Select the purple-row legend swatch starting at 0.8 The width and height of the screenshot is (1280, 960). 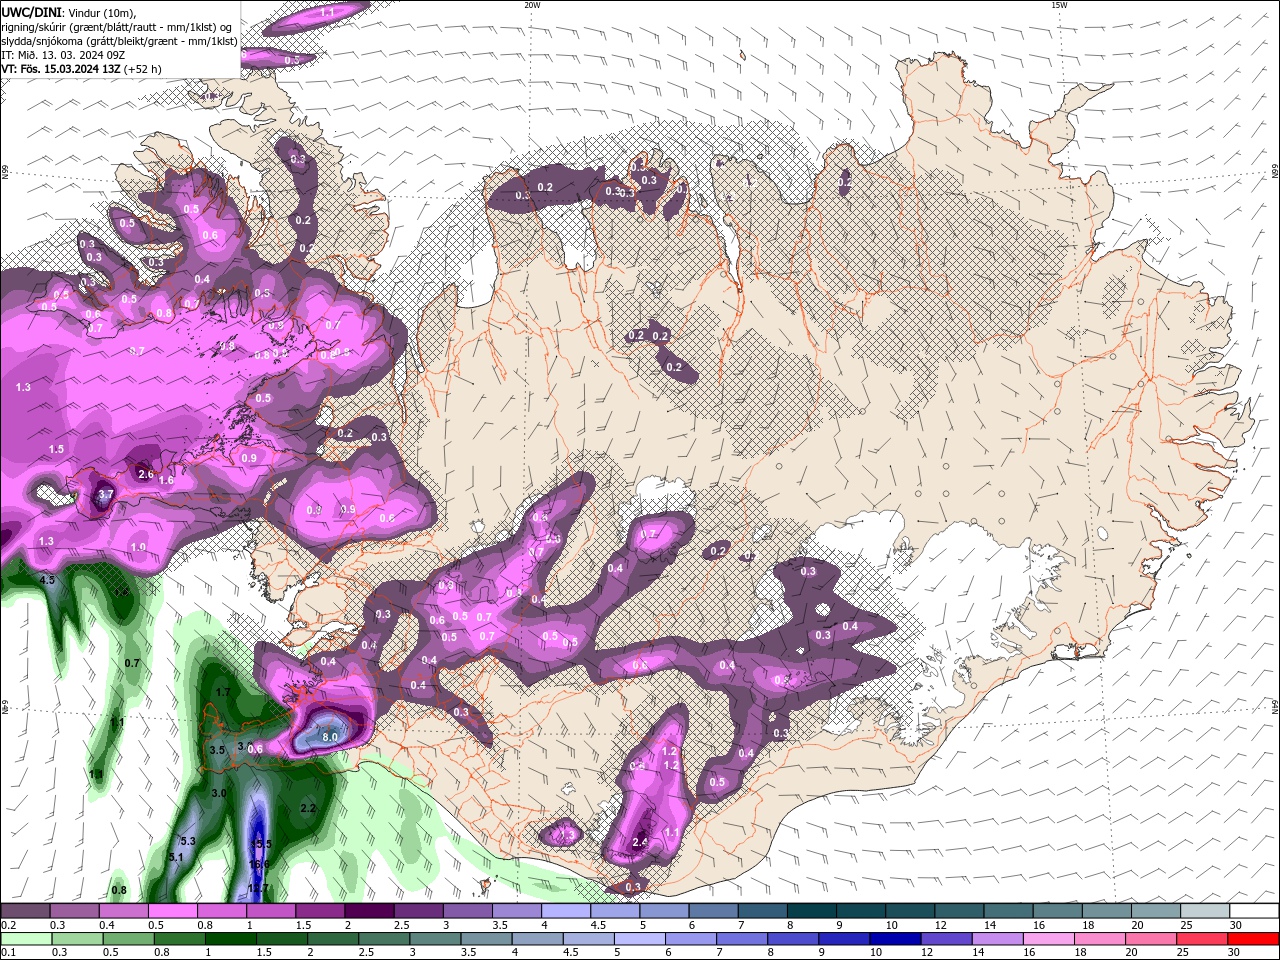222,911
